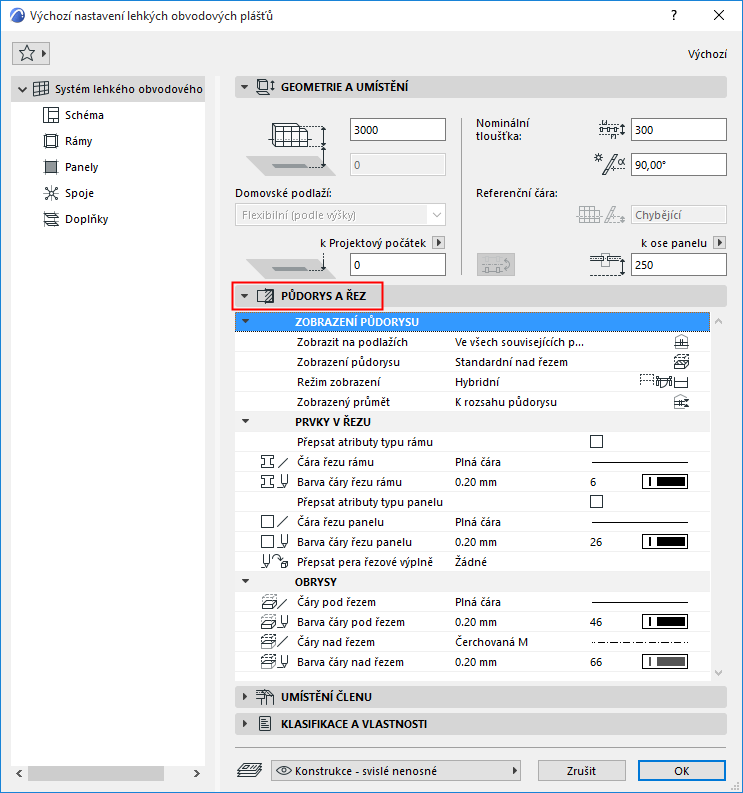Open pen color swatch for Barva čáry nad řezem
This screenshot has height=793, width=743.
[x=665, y=662]
